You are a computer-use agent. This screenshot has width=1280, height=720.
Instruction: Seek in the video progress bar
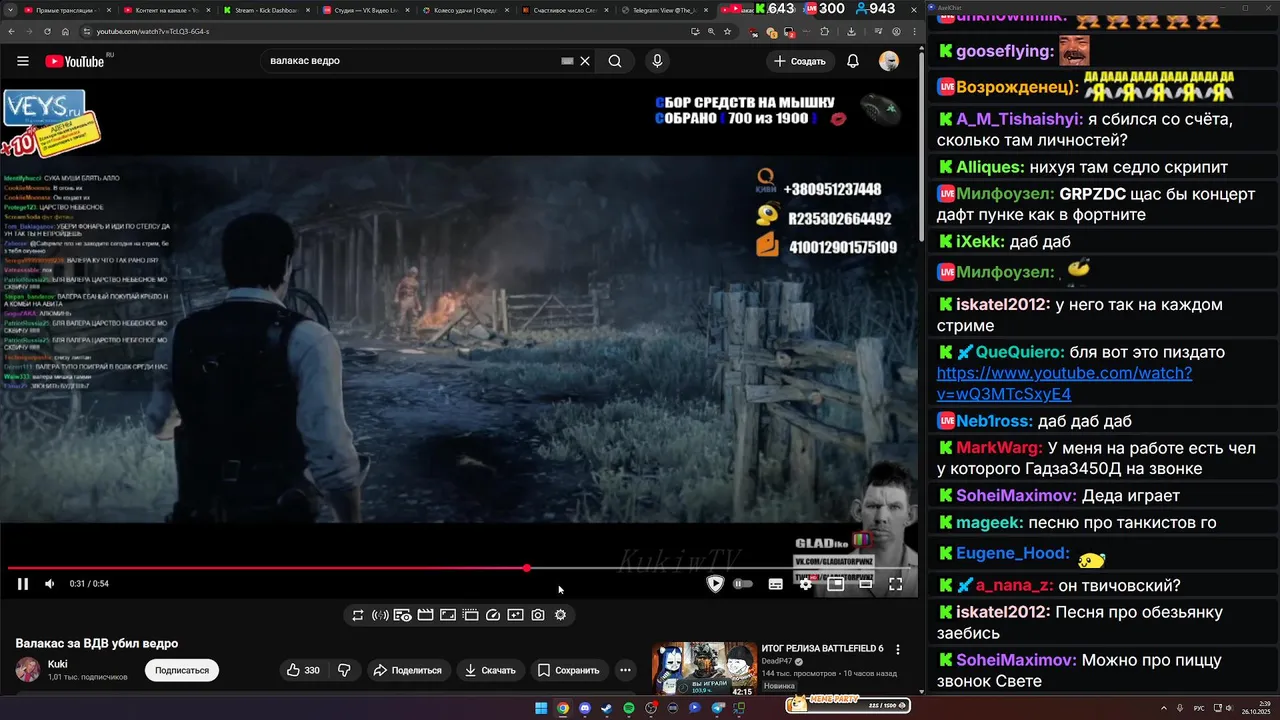coord(458,568)
